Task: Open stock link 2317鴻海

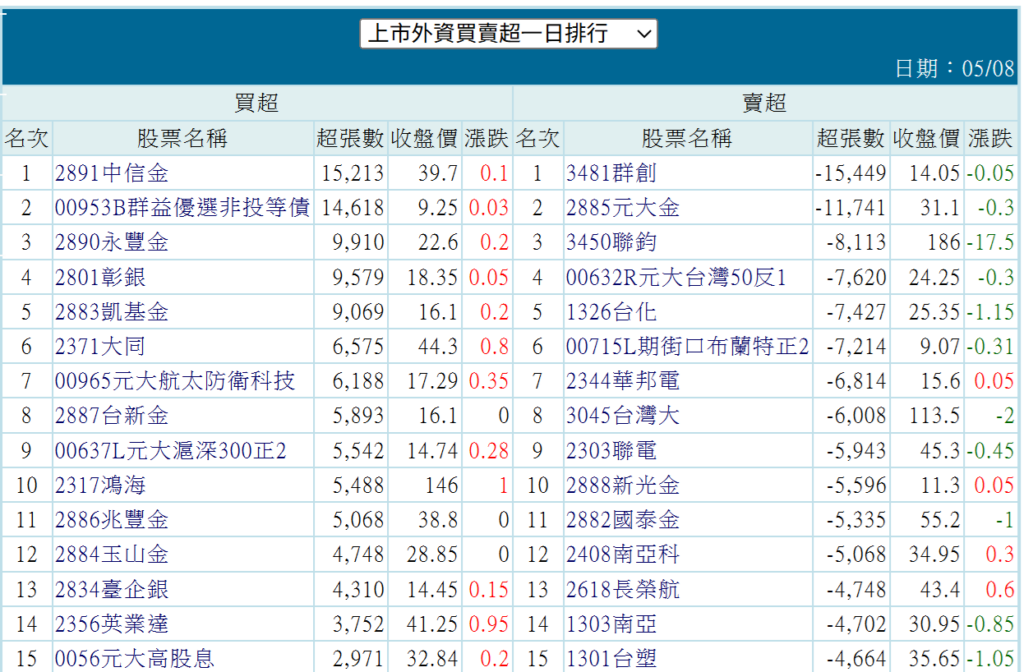Action: click(100, 486)
